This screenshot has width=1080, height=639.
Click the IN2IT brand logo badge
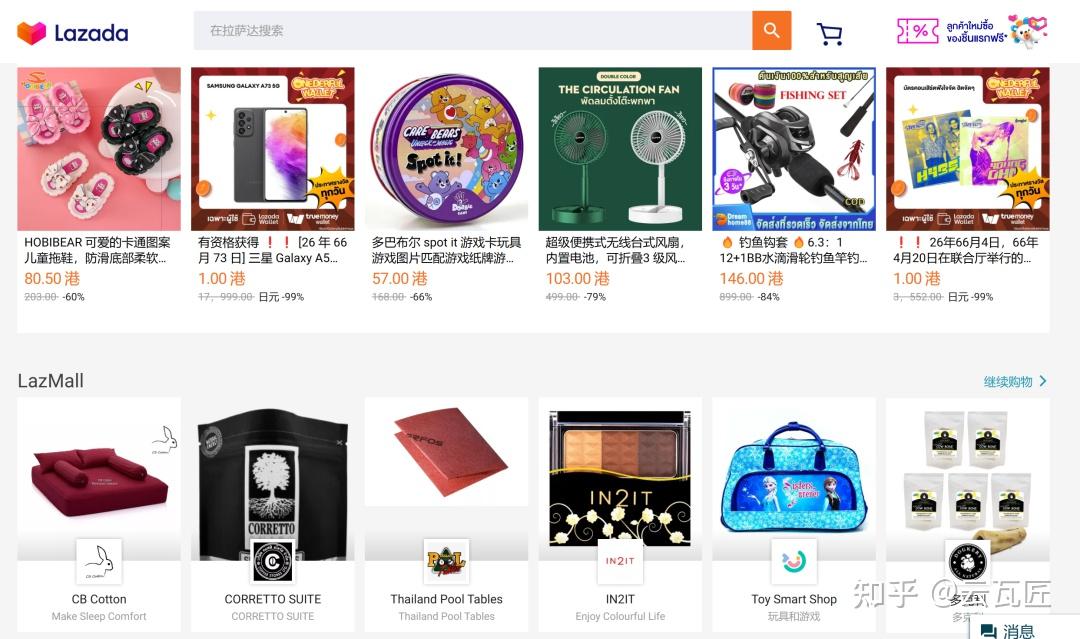point(620,562)
